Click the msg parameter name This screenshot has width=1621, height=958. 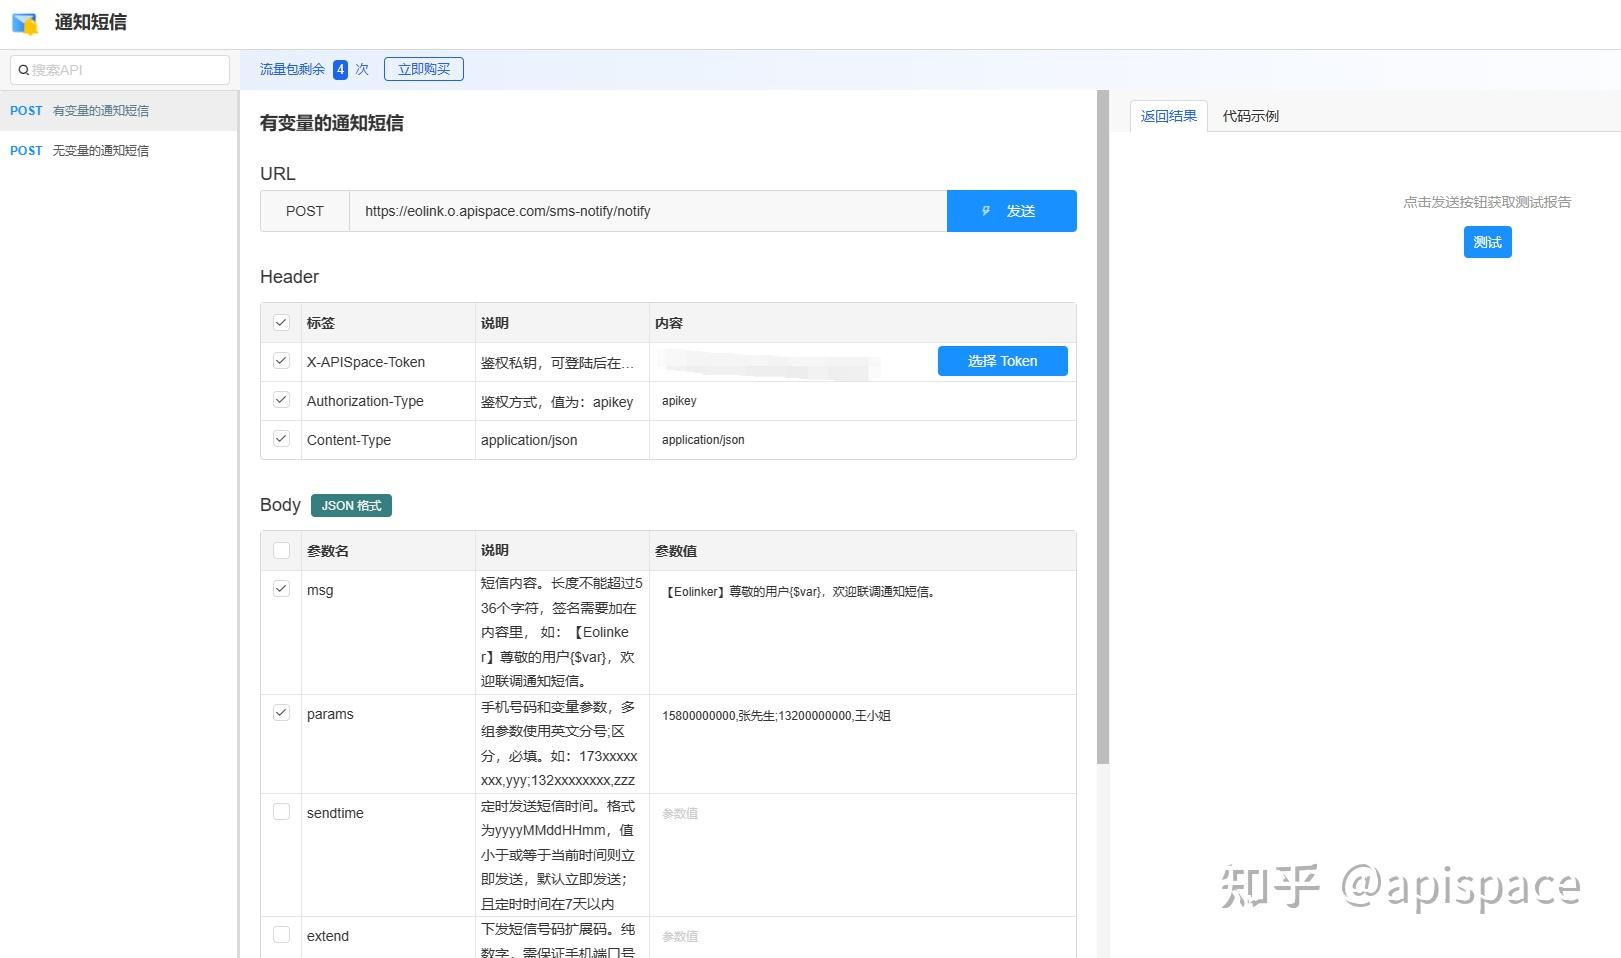coord(320,590)
